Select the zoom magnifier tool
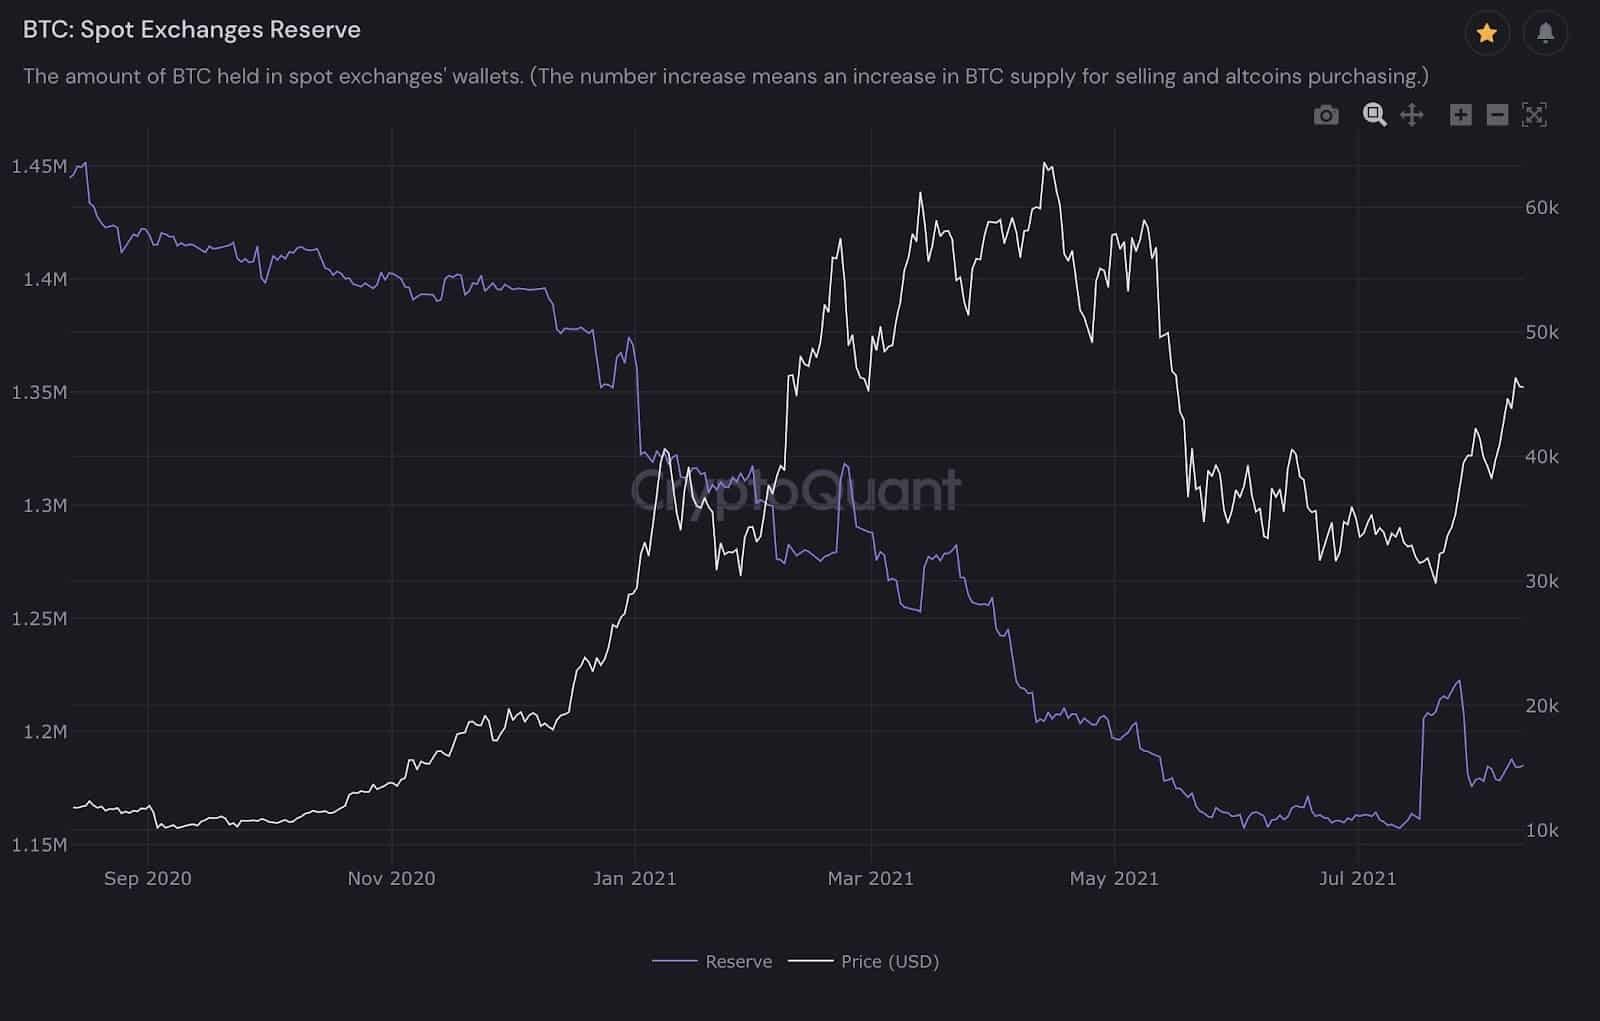This screenshot has width=1600, height=1021. (x=1375, y=115)
